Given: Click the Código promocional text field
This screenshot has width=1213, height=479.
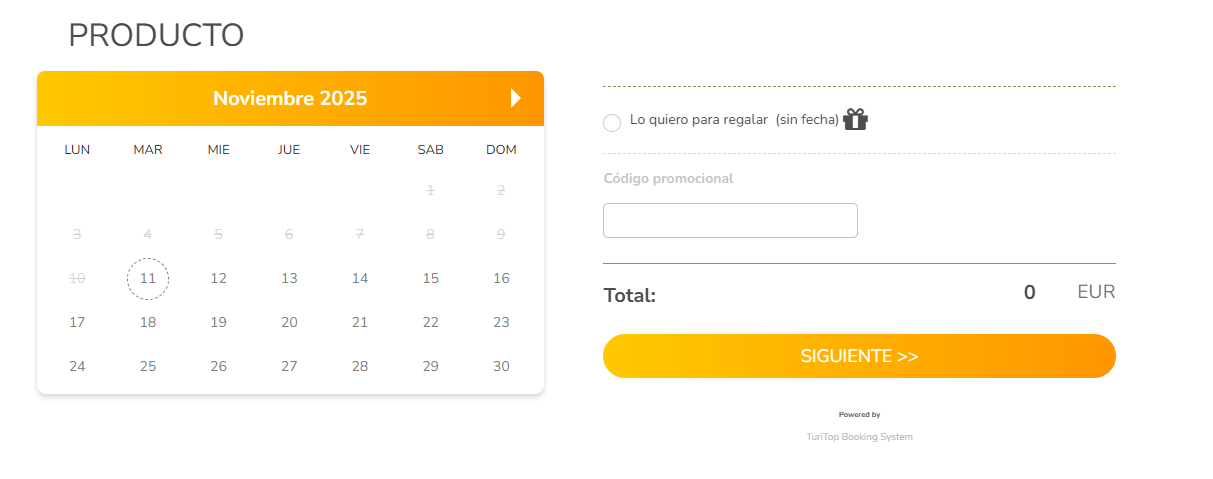Looking at the screenshot, I should pyautogui.click(x=730, y=221).
